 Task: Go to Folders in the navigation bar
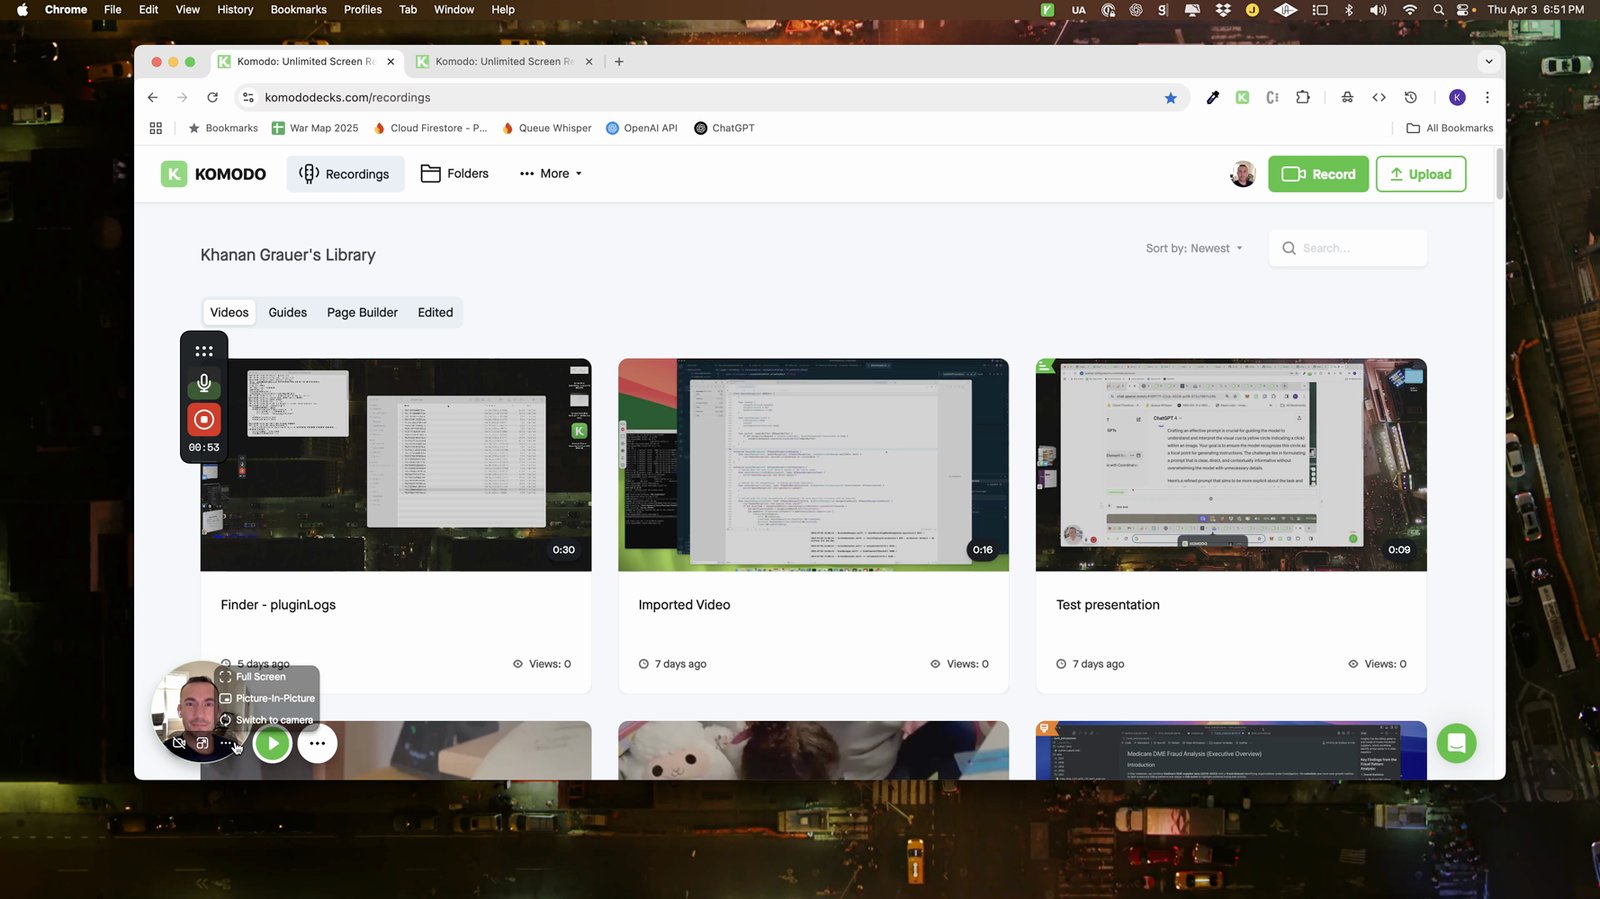pos(455,174)
